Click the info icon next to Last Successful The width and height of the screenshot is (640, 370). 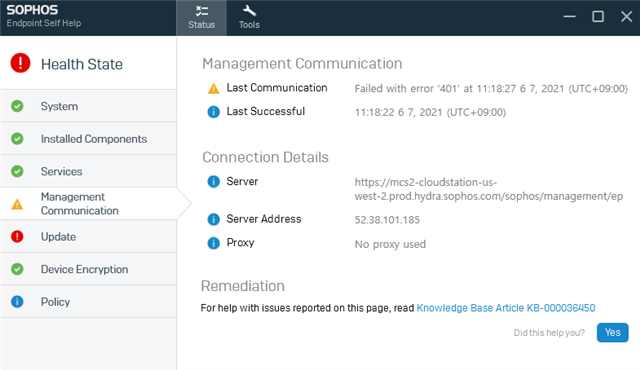pyautogui.click(x=213, y=112)
